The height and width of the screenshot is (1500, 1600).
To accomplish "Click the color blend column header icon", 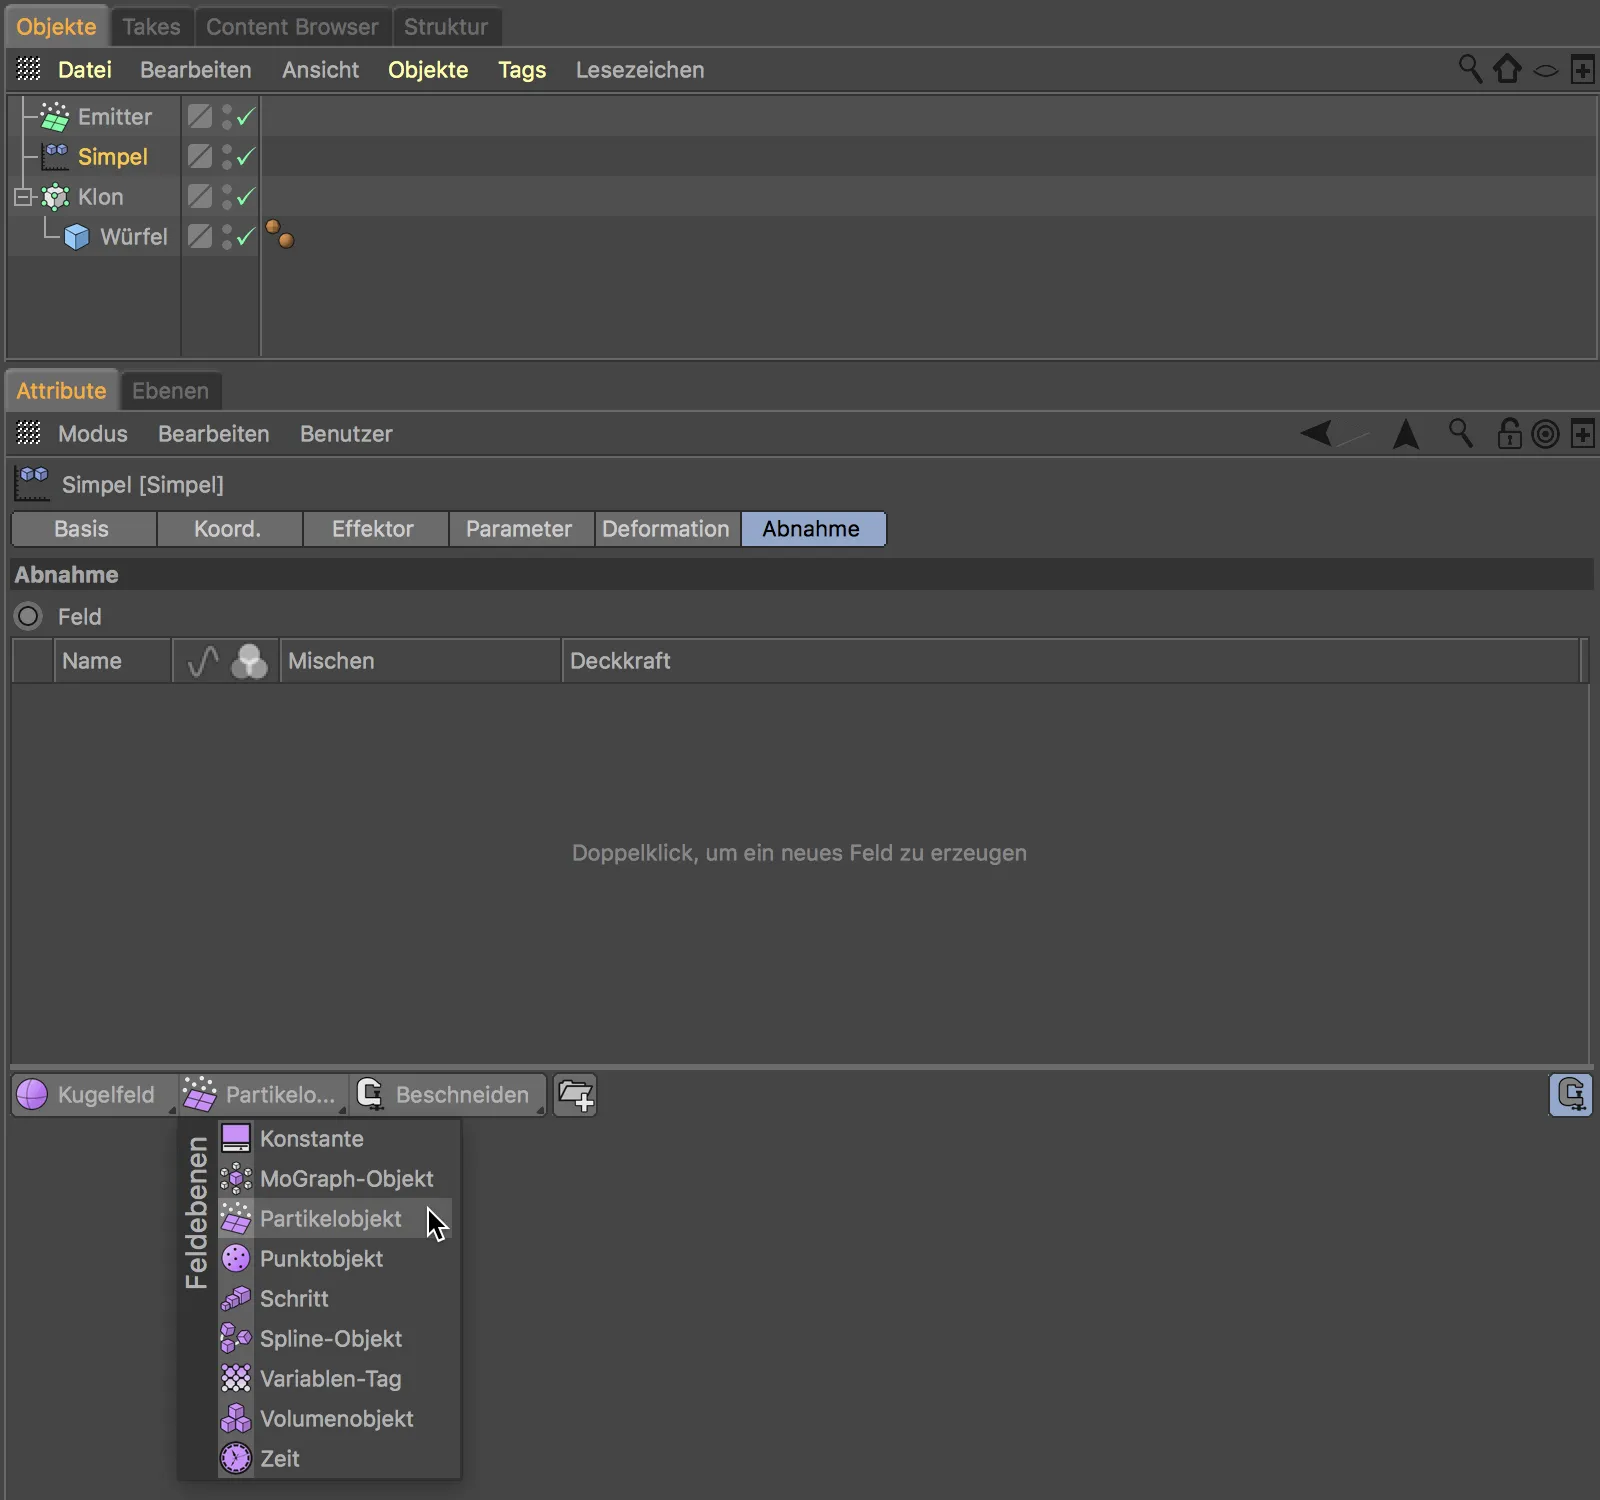I will [x=249, y=661].
